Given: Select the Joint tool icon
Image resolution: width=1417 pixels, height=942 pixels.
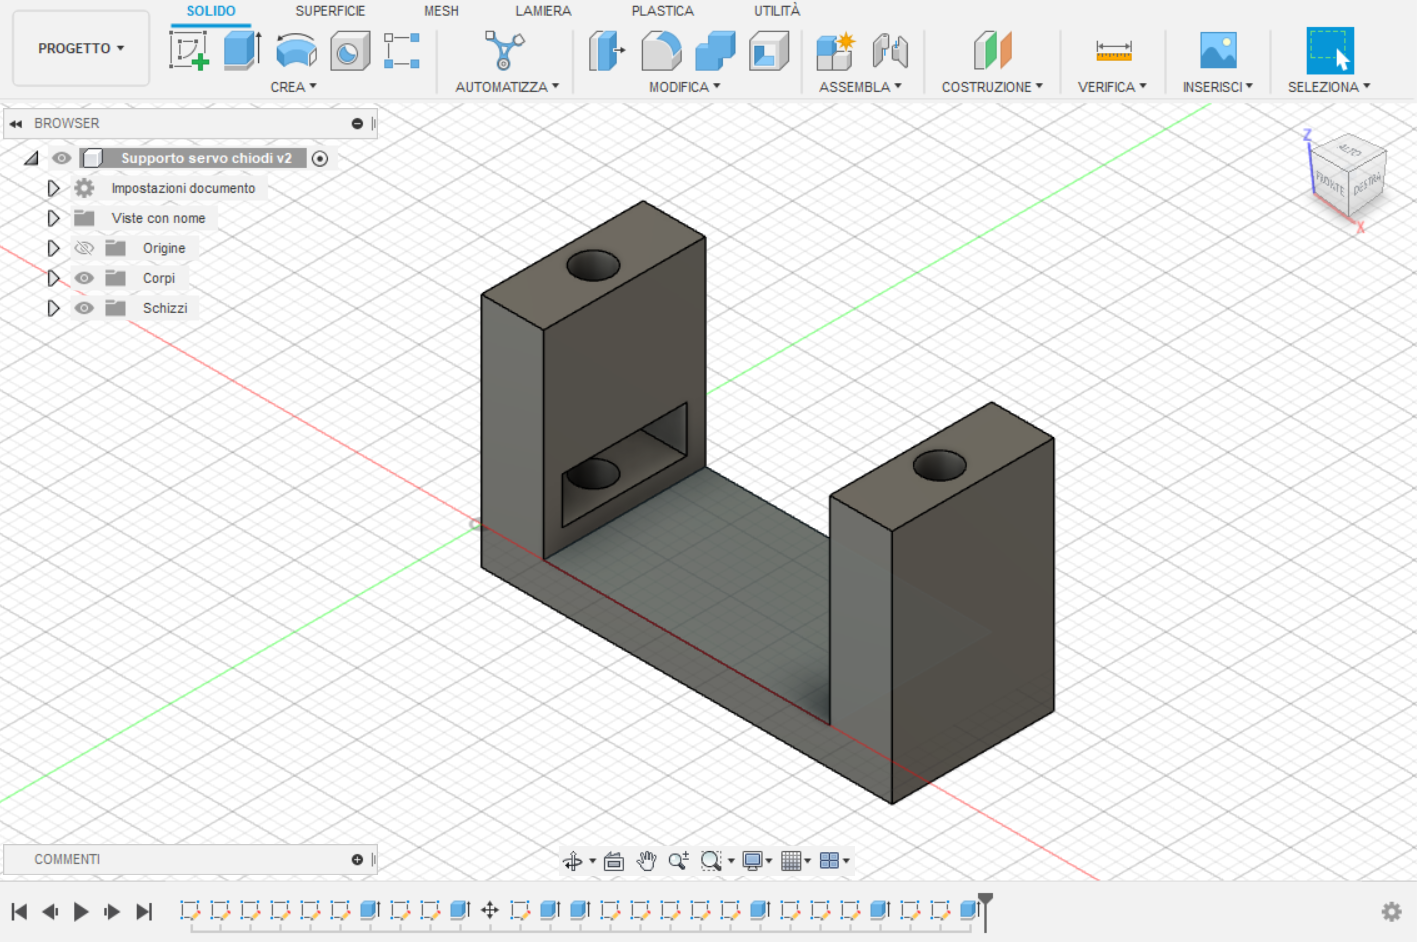Looking at the screenshot, I should (889, 50).
